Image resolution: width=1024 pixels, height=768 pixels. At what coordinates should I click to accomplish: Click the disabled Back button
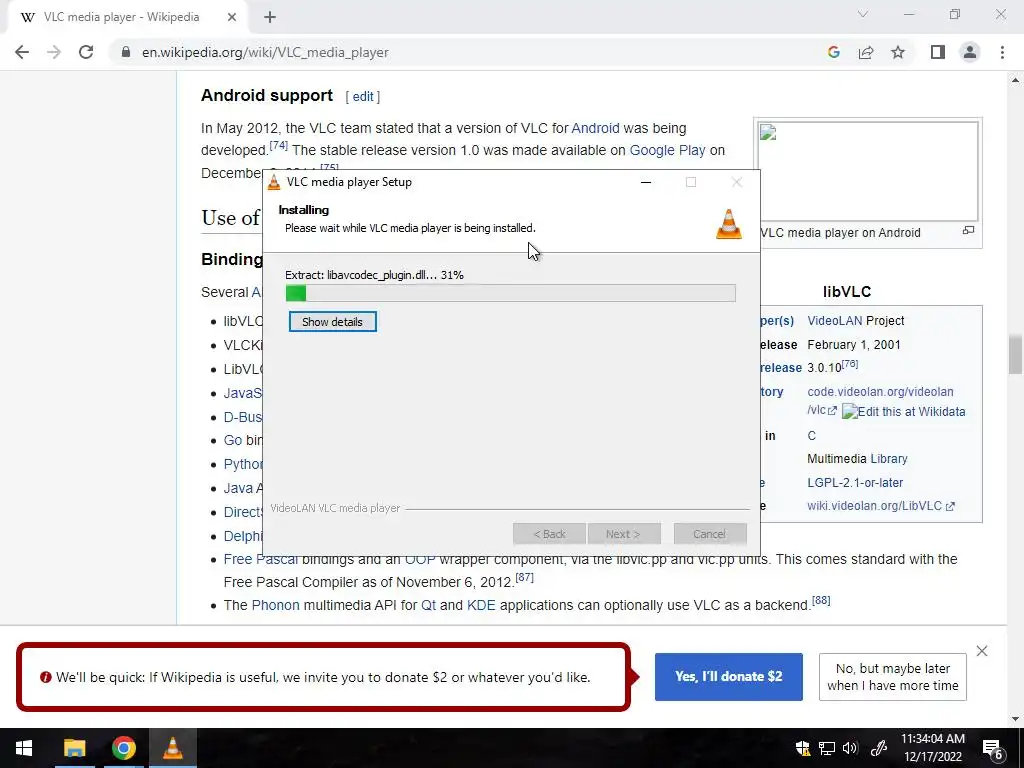point(549,534)
